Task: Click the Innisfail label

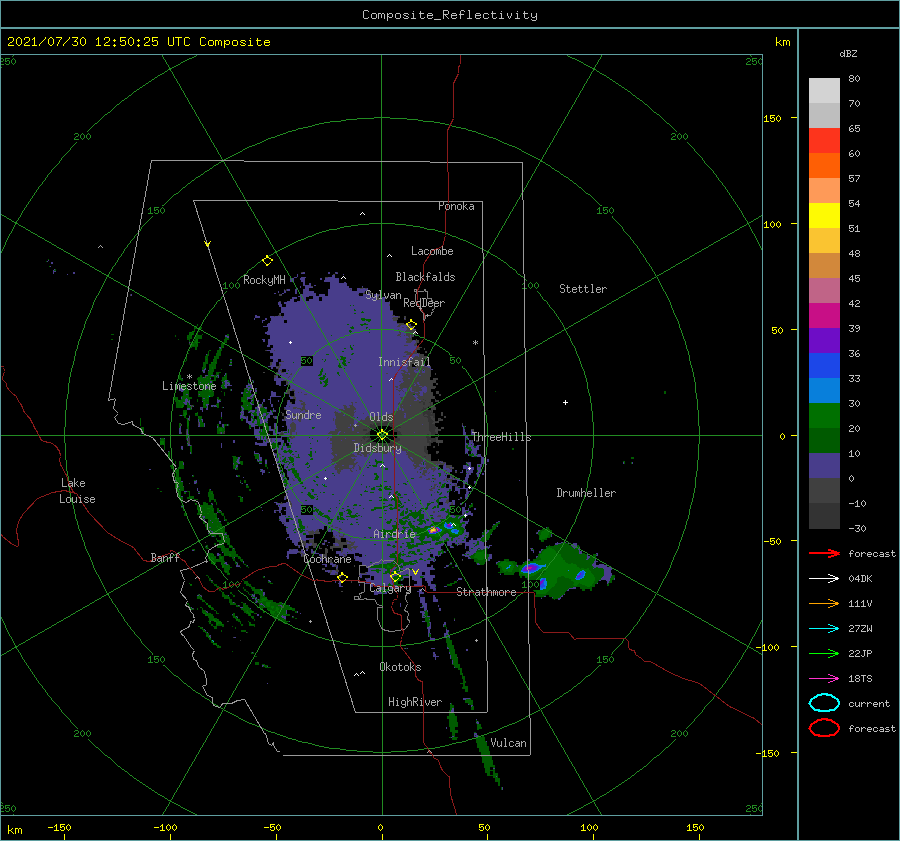Action: [x=404, y=362]
